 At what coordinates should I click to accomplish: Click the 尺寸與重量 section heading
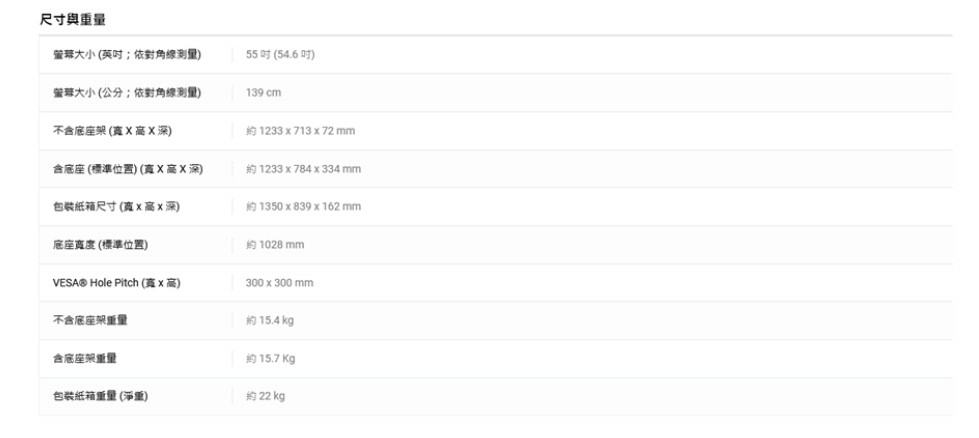point(73,19)
